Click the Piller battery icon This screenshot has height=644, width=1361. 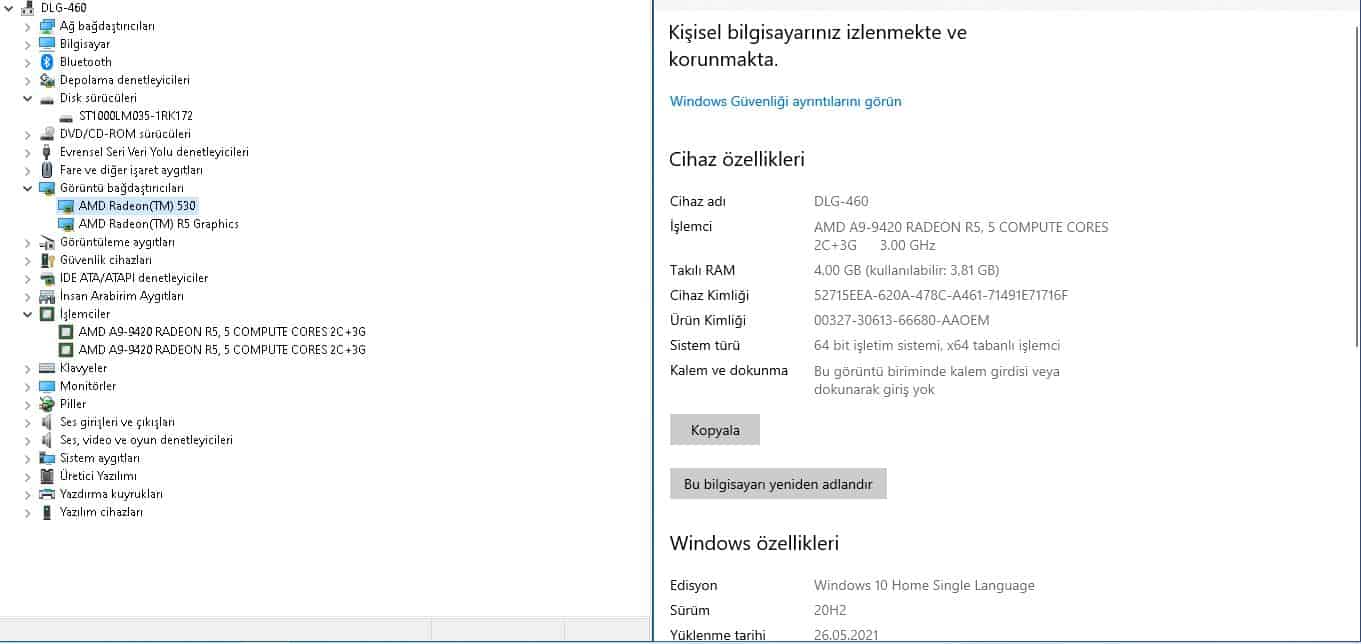(x=46, y=404)
